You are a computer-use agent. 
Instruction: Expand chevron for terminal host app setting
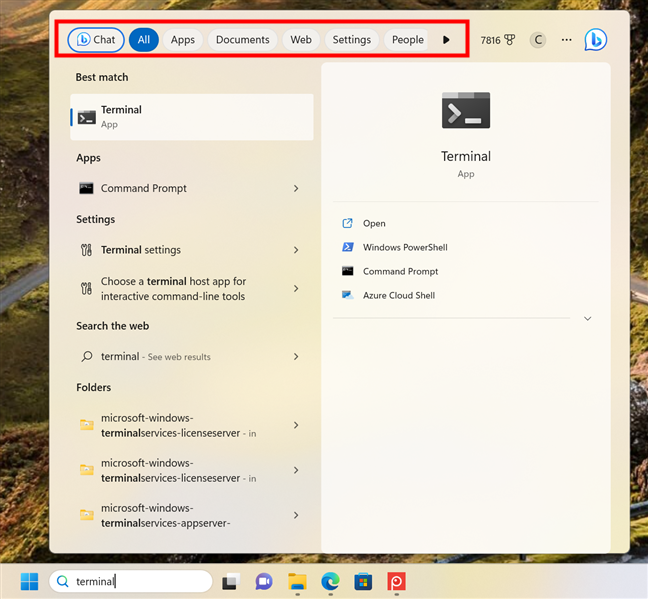coord(296,289)
